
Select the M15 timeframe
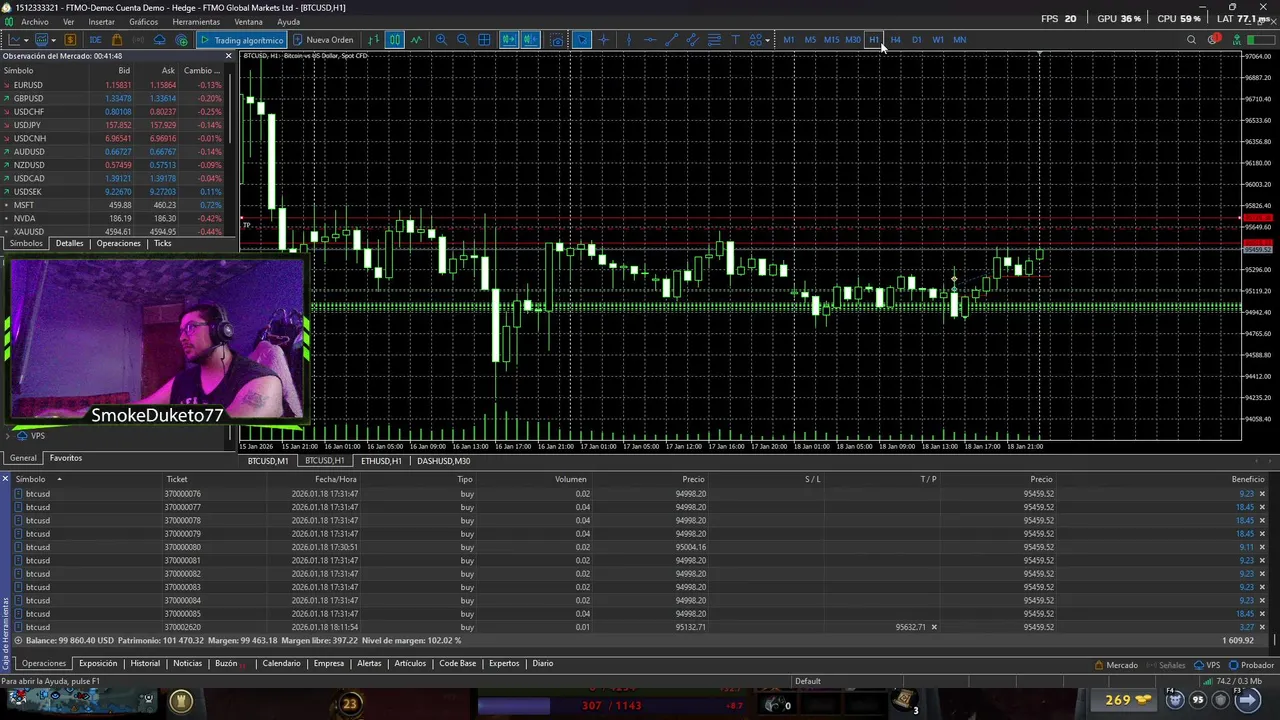point(831,40)
